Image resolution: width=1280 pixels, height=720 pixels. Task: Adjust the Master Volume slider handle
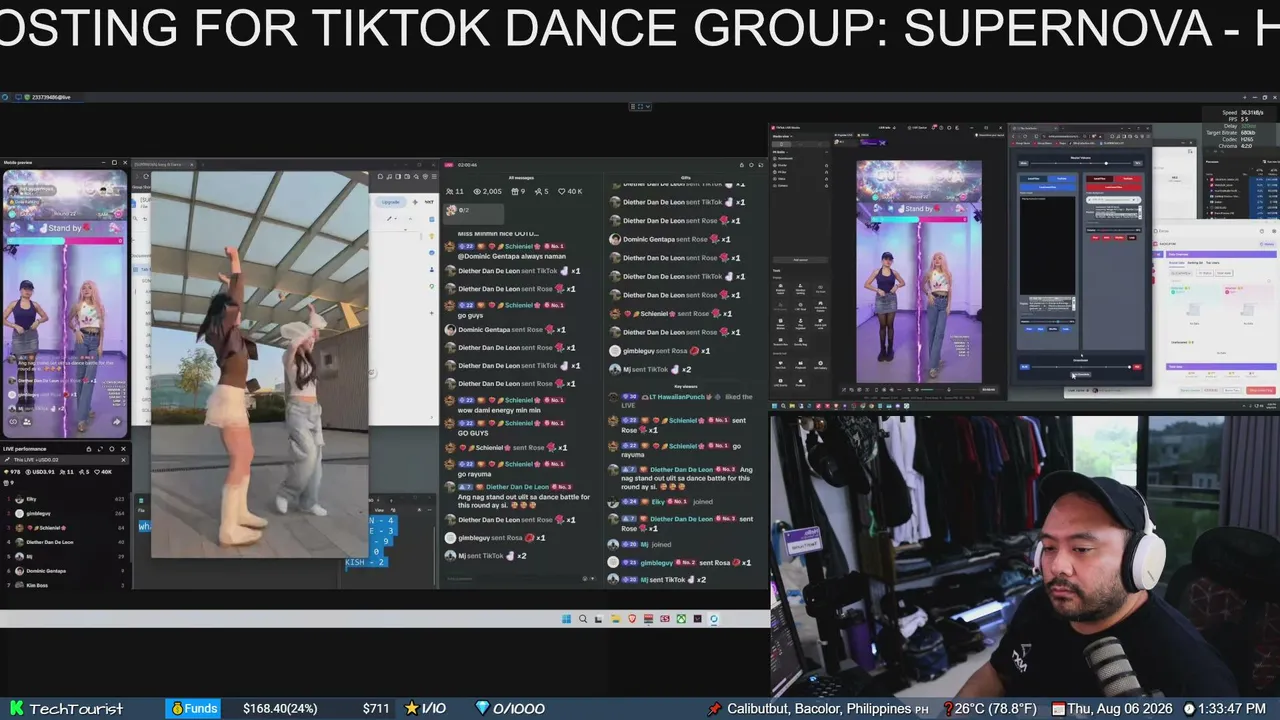pos(1105,163)
